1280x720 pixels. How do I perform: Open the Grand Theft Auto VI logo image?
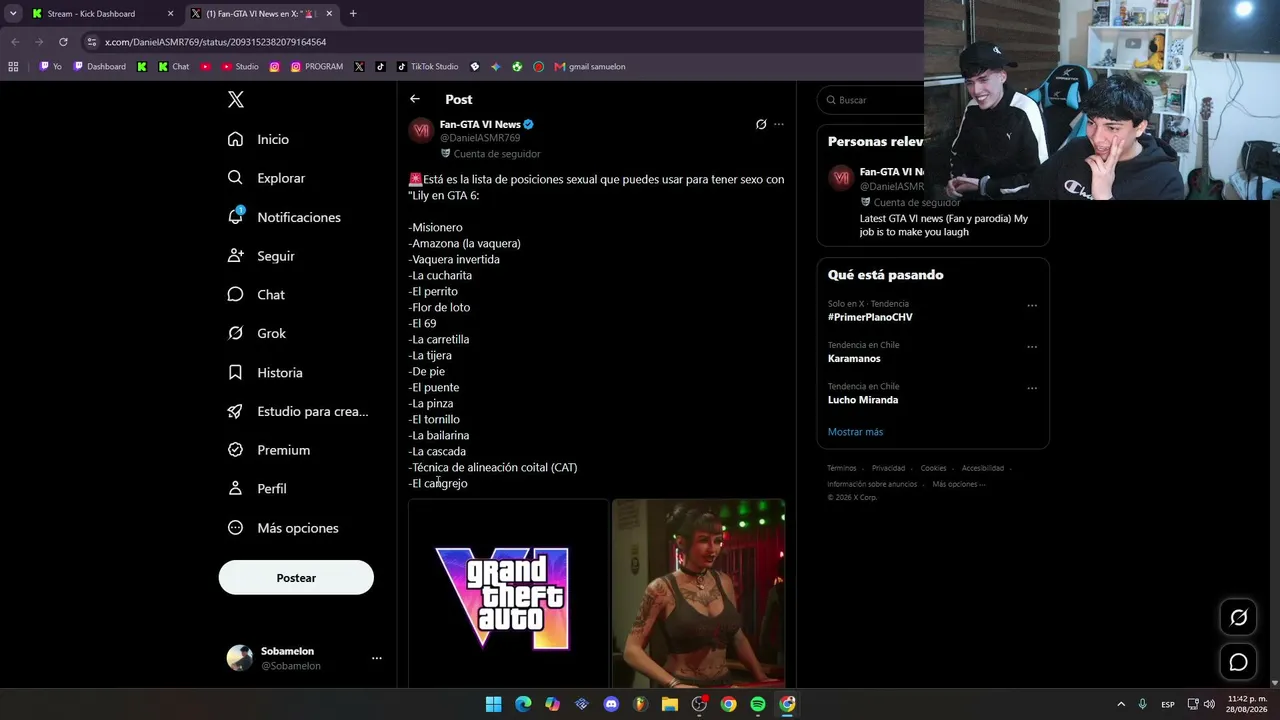[x=508, y=594]
